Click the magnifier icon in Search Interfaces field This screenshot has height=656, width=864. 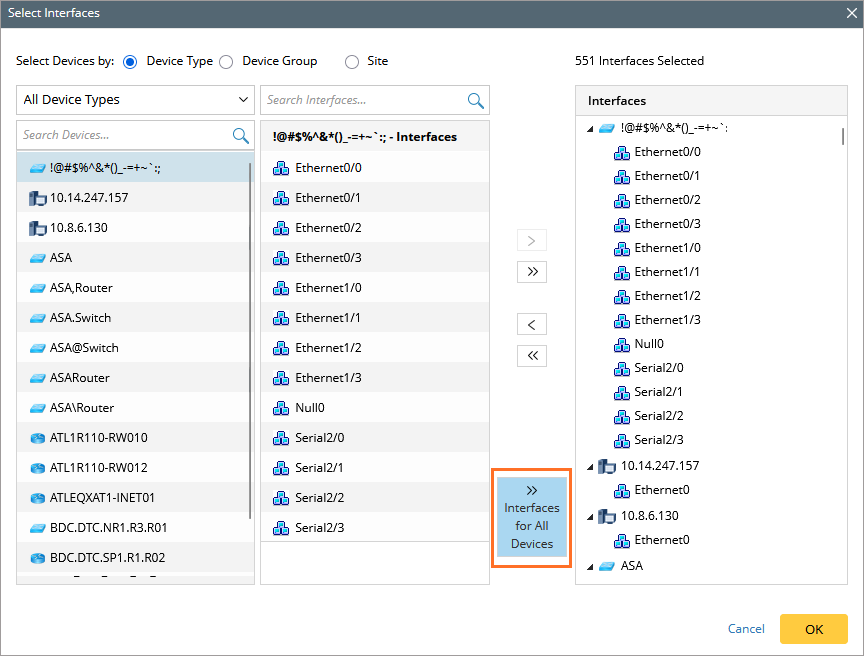click(476, 100)
